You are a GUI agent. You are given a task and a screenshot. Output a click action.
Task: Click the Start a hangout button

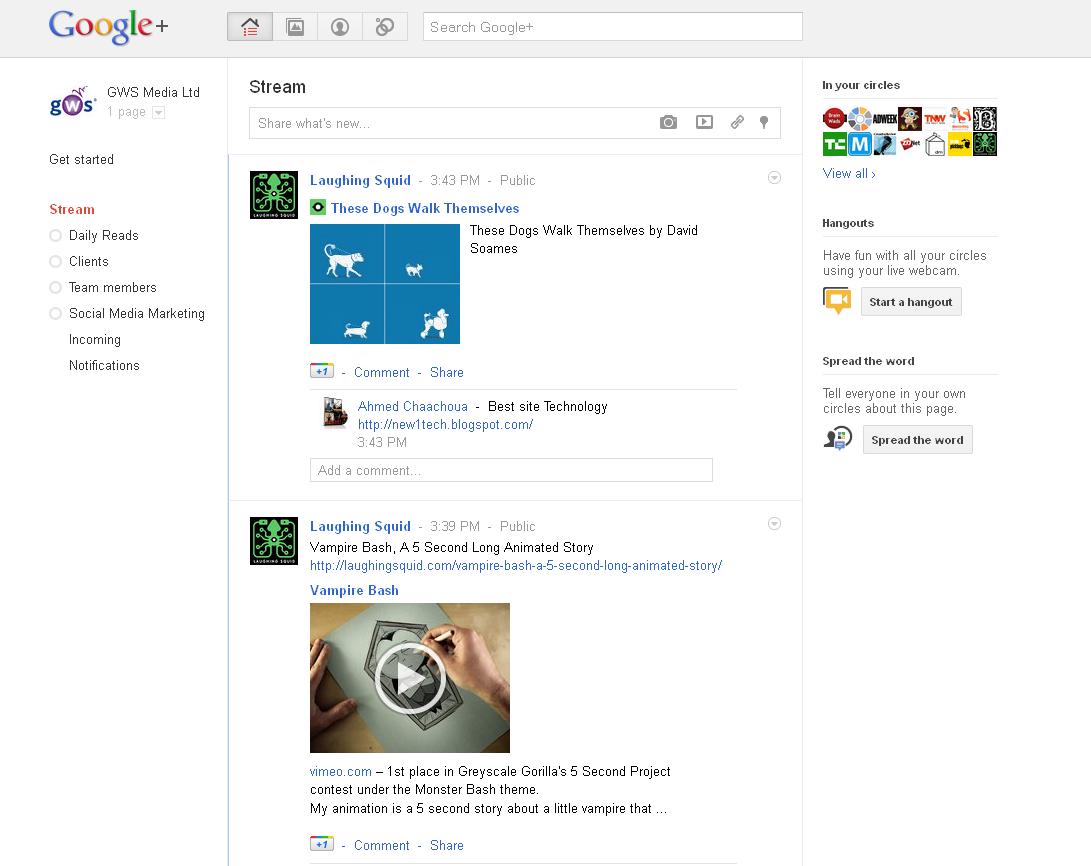point(911,302)
